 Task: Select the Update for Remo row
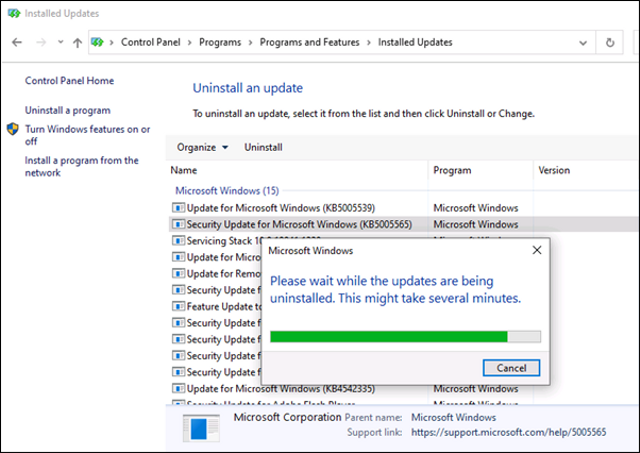click(x=224, y=273)
